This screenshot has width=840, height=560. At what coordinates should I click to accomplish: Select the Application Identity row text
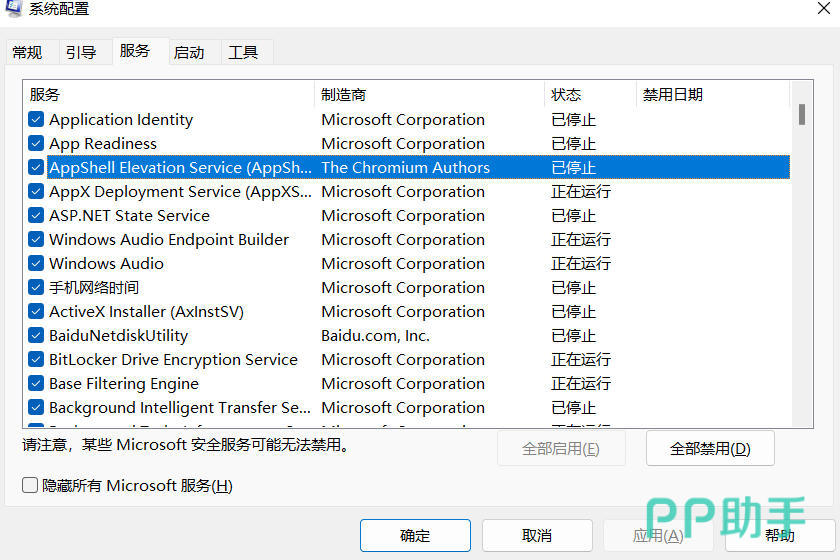tap(121, 120)
